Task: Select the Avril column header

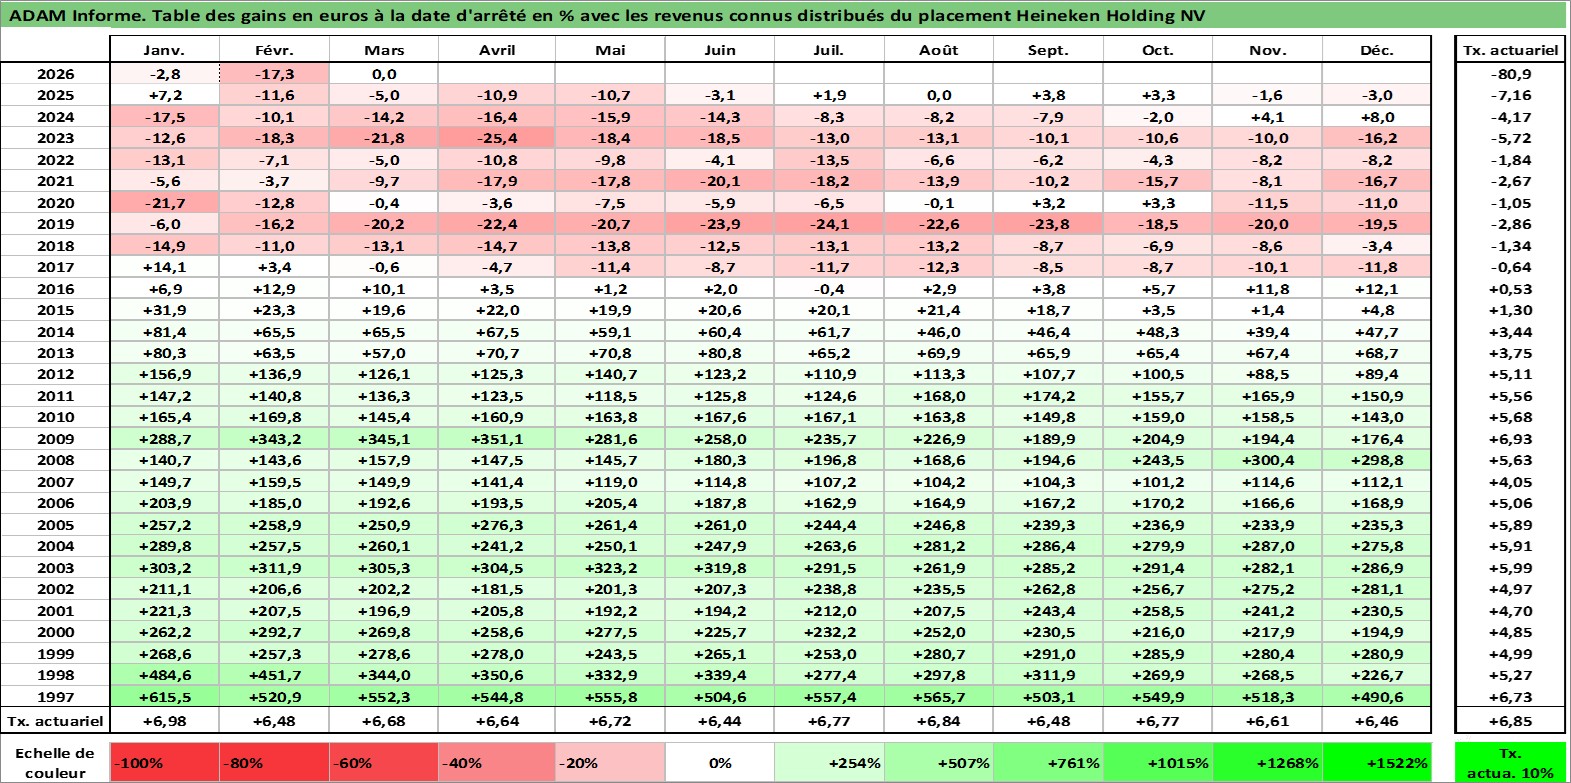Action: pyautogui.click(x=497, y=50)
